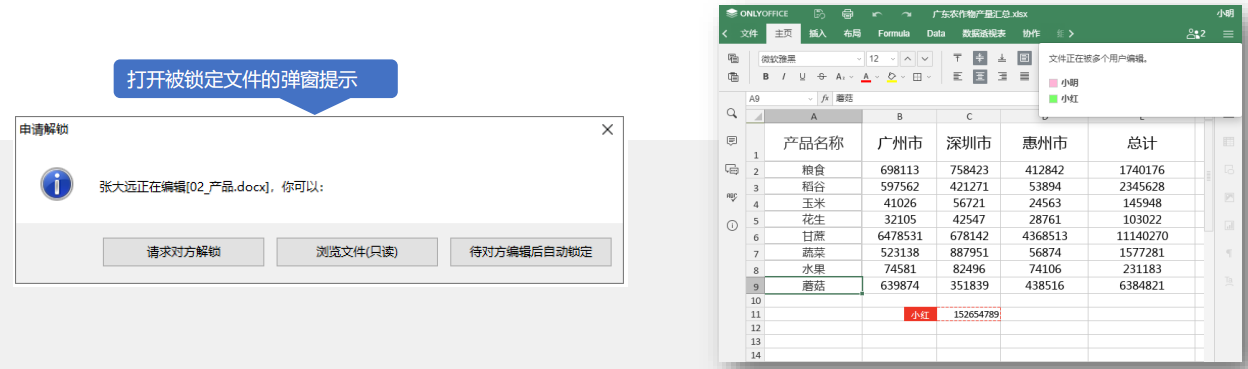1248x369 pixels.
Task: Toggle bold formatting
Action: 767,76
